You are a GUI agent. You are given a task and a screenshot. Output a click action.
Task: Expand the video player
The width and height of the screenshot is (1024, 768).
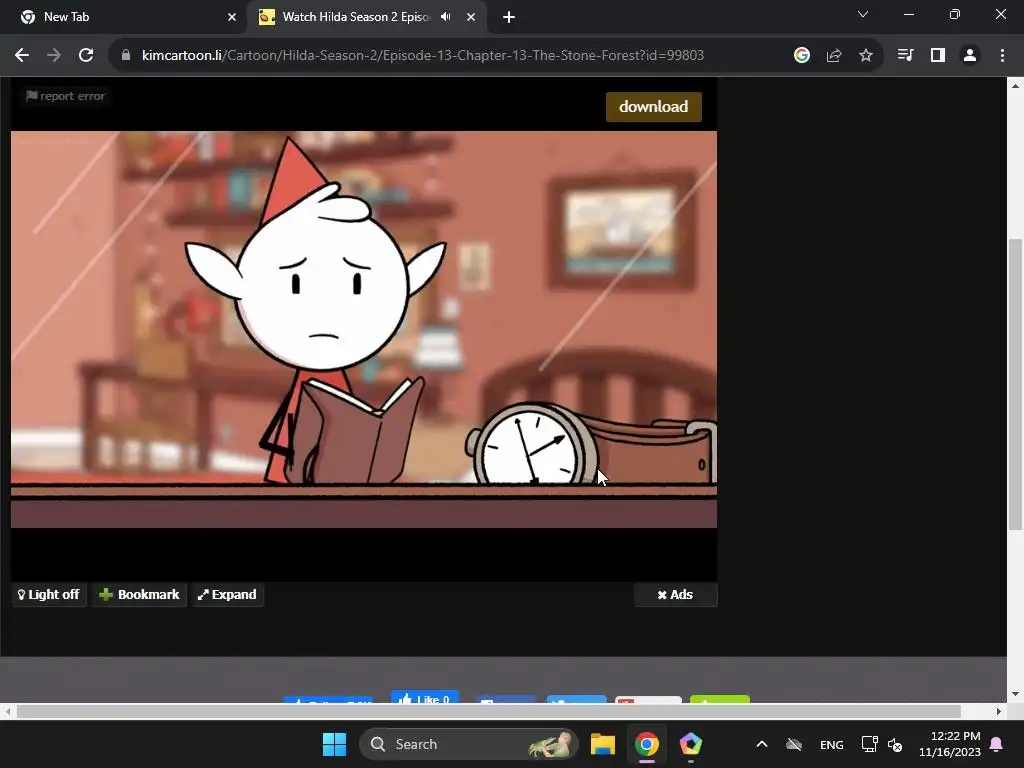[227, 595]
